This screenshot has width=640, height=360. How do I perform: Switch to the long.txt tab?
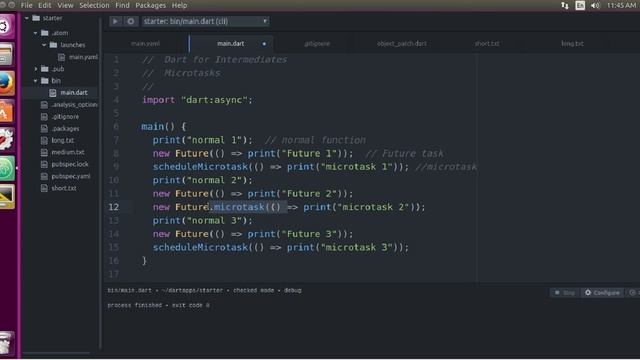[572, 44]
